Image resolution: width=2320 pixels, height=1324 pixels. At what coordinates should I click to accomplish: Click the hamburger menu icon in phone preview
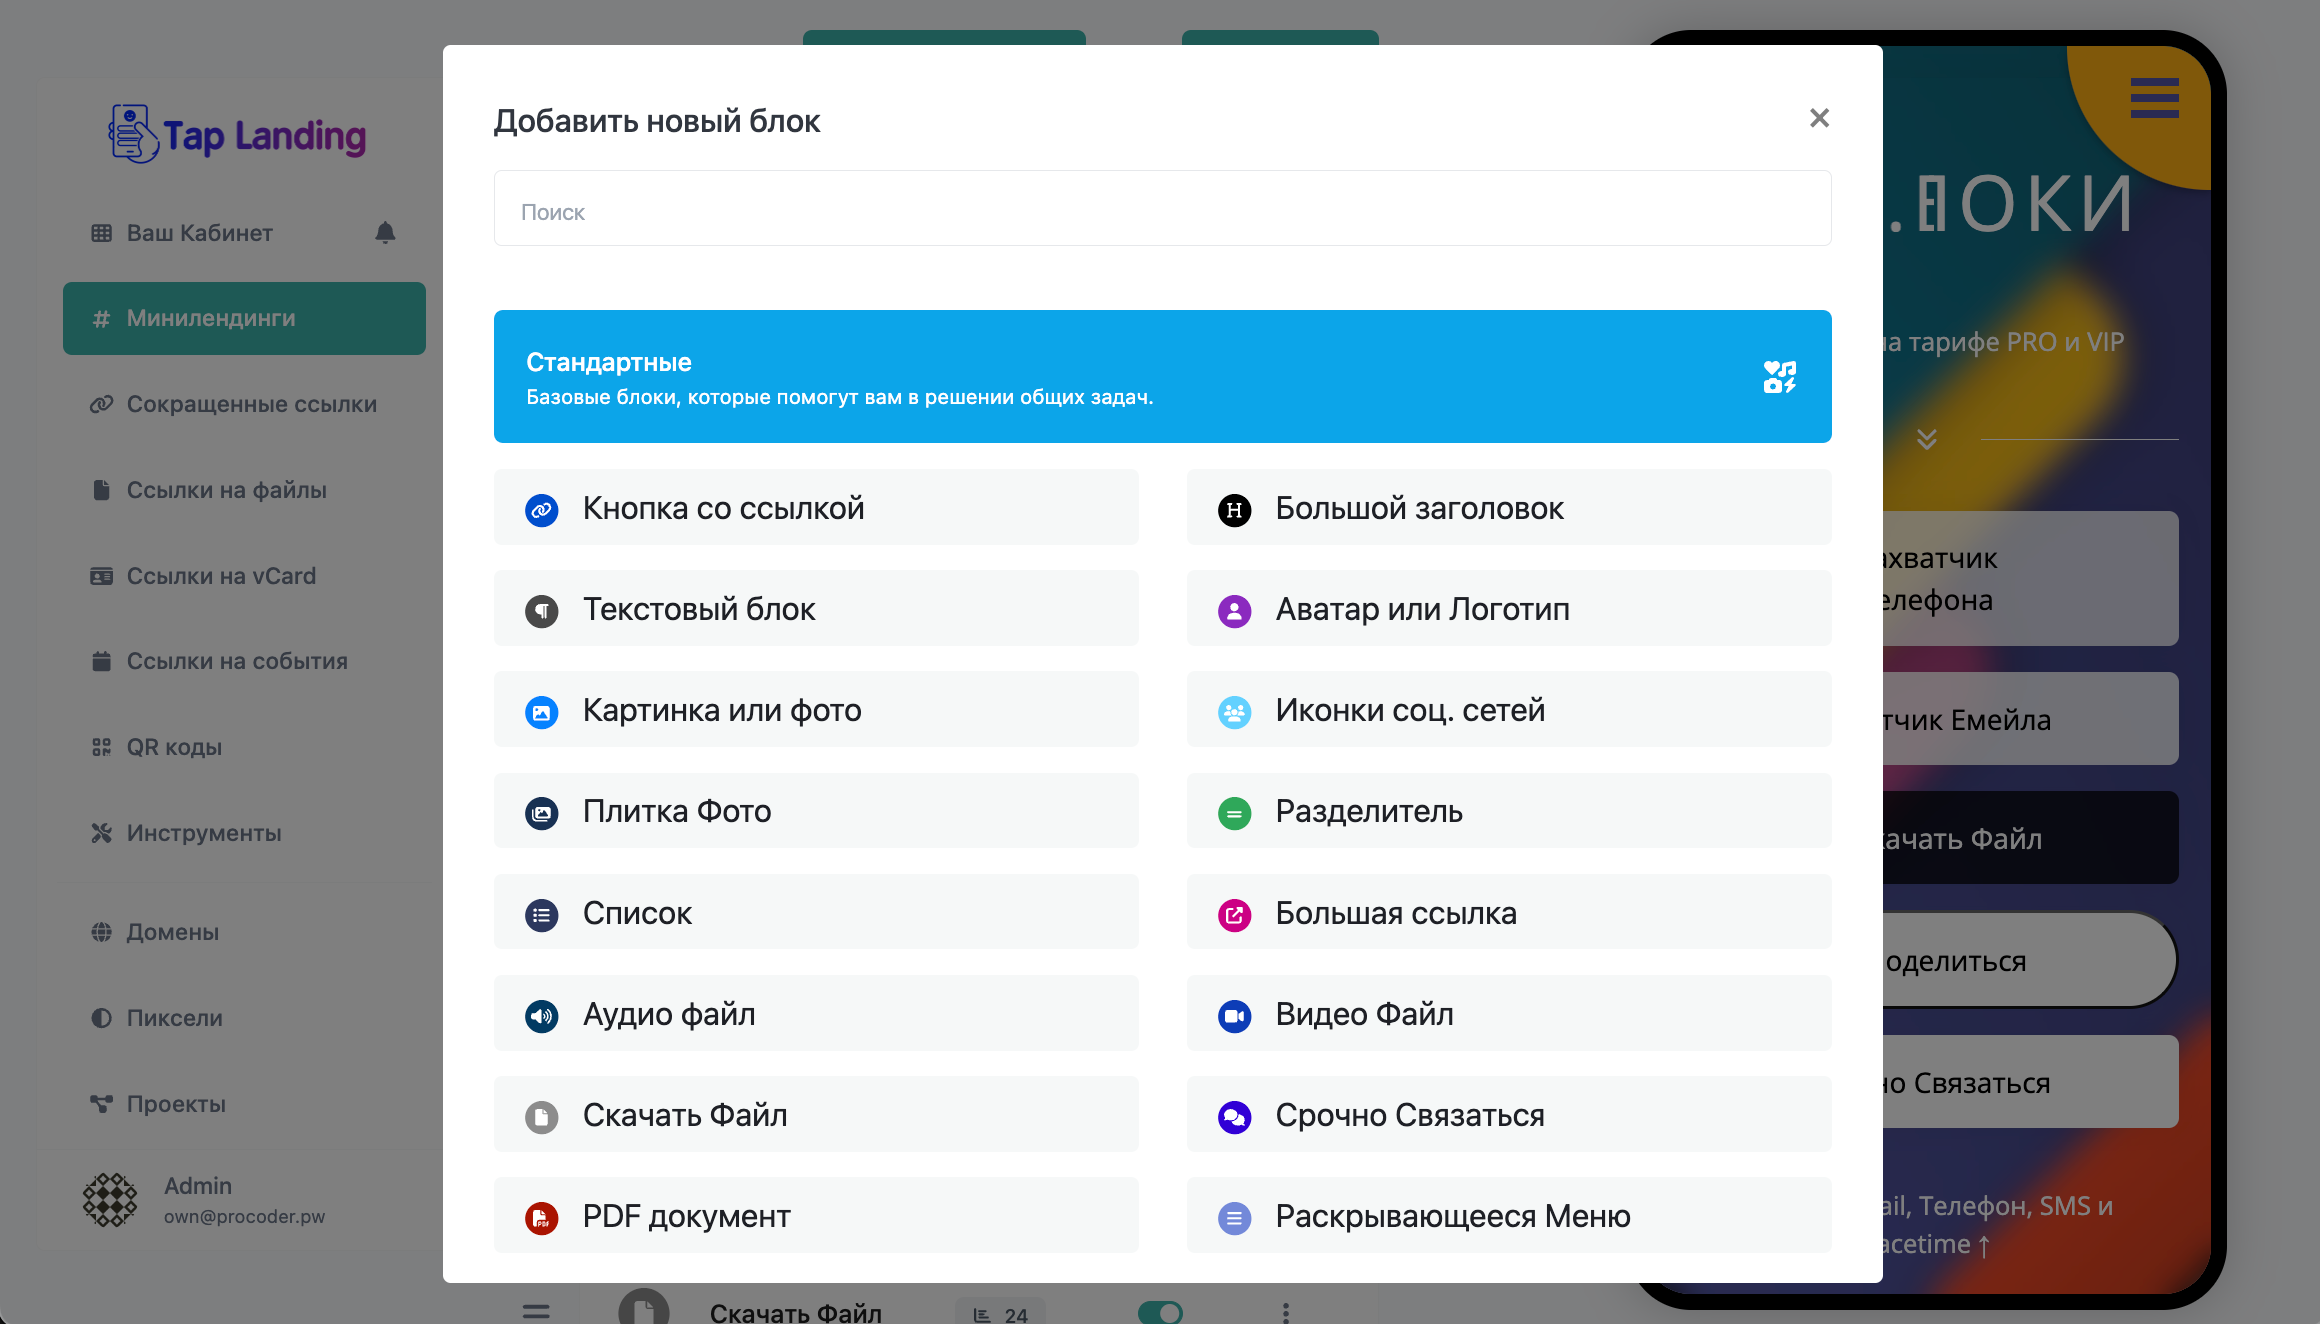pyautogui.click(x=2154, y=98)
